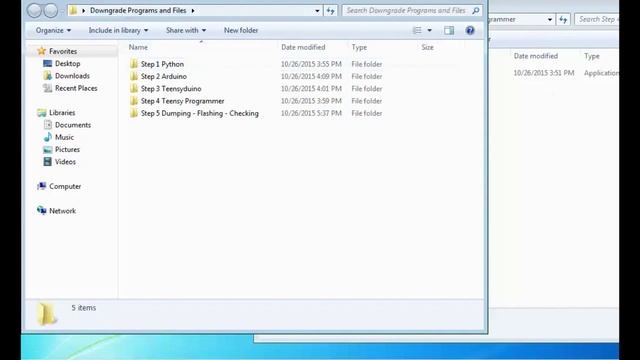Click the Computer icon in navigation pane

pos(42,186)
